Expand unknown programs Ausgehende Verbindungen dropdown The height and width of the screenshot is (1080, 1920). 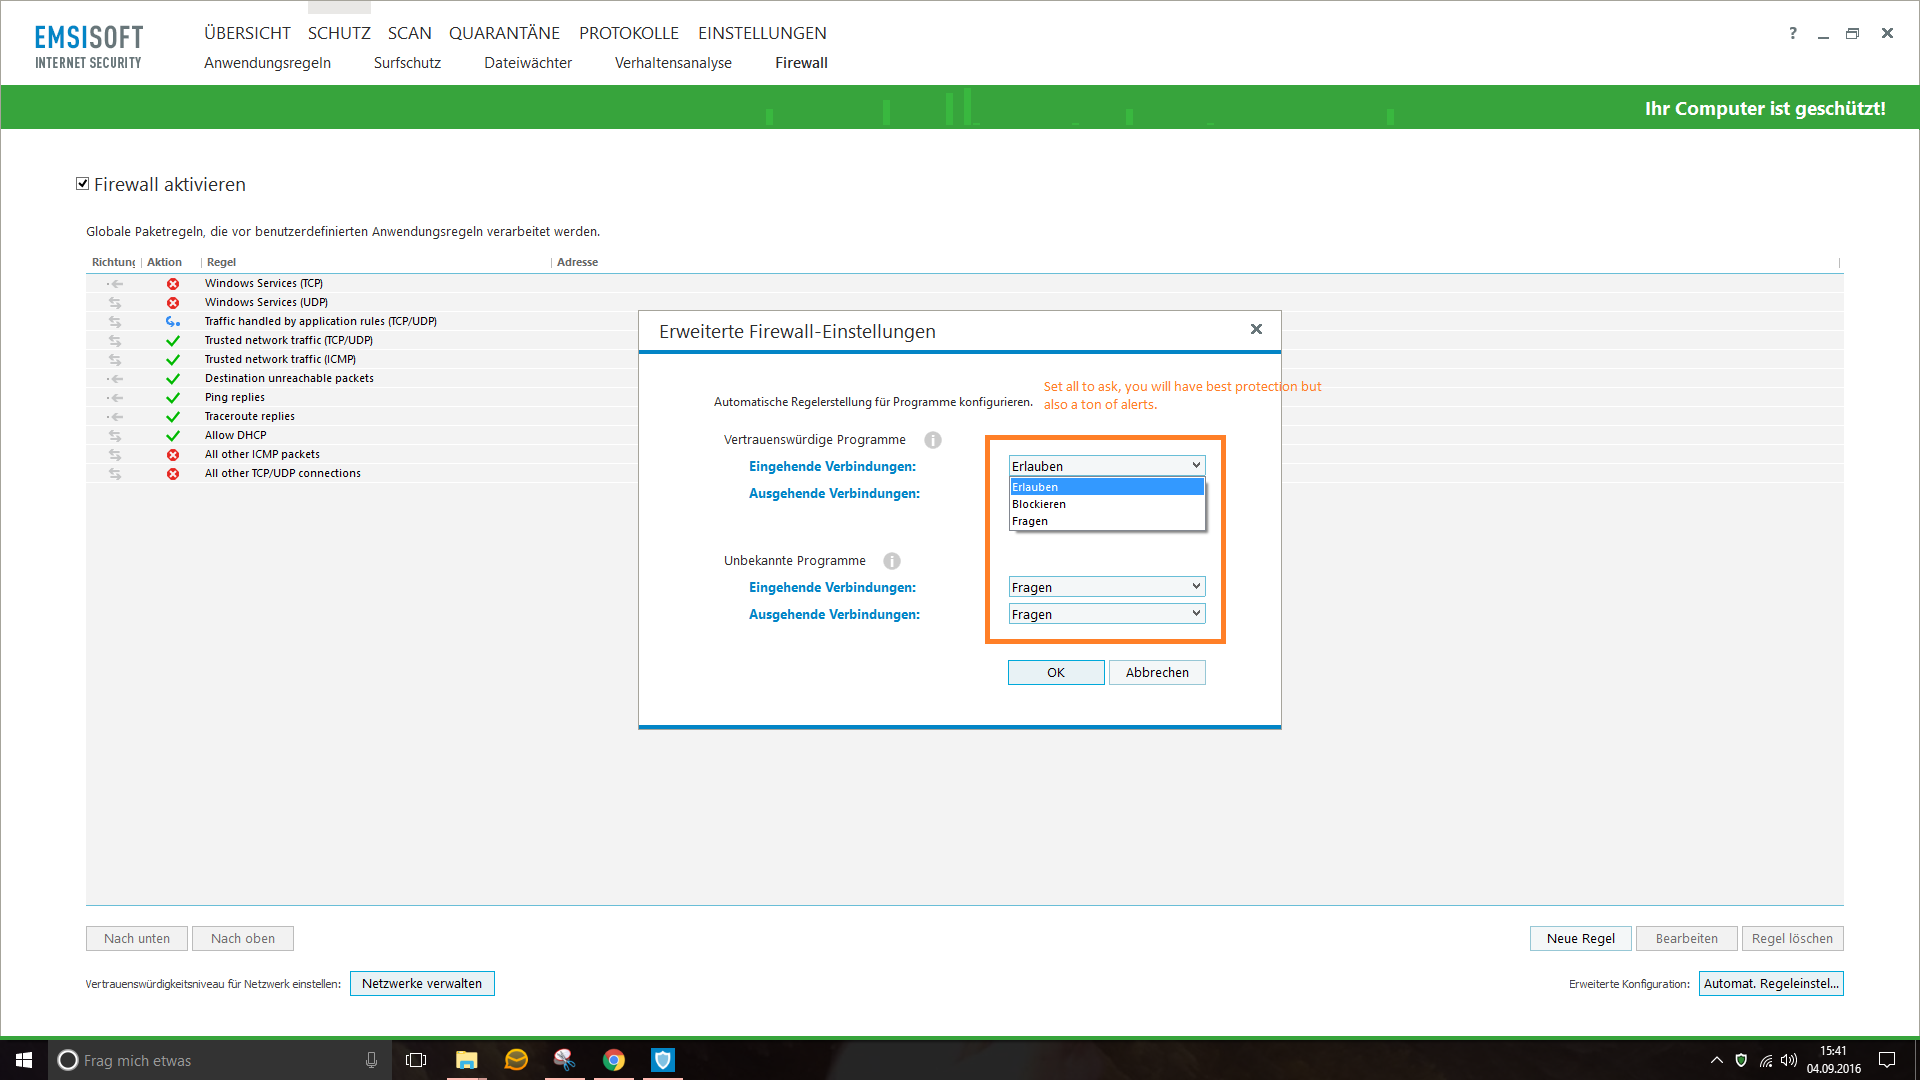point(1106,614)
